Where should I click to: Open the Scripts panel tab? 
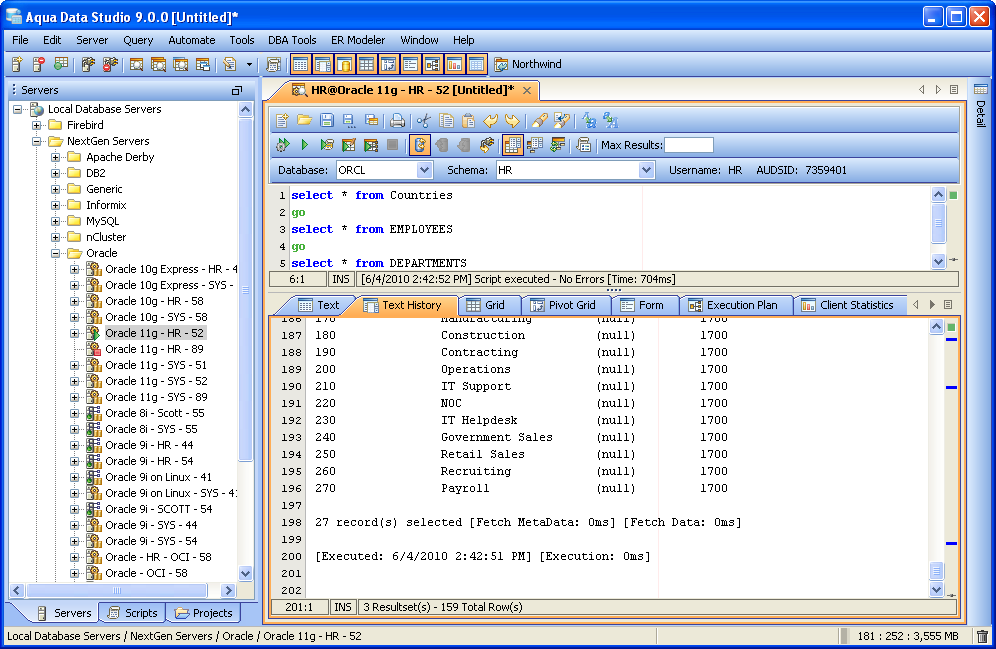pyautogui.click(x=131, y=613)
